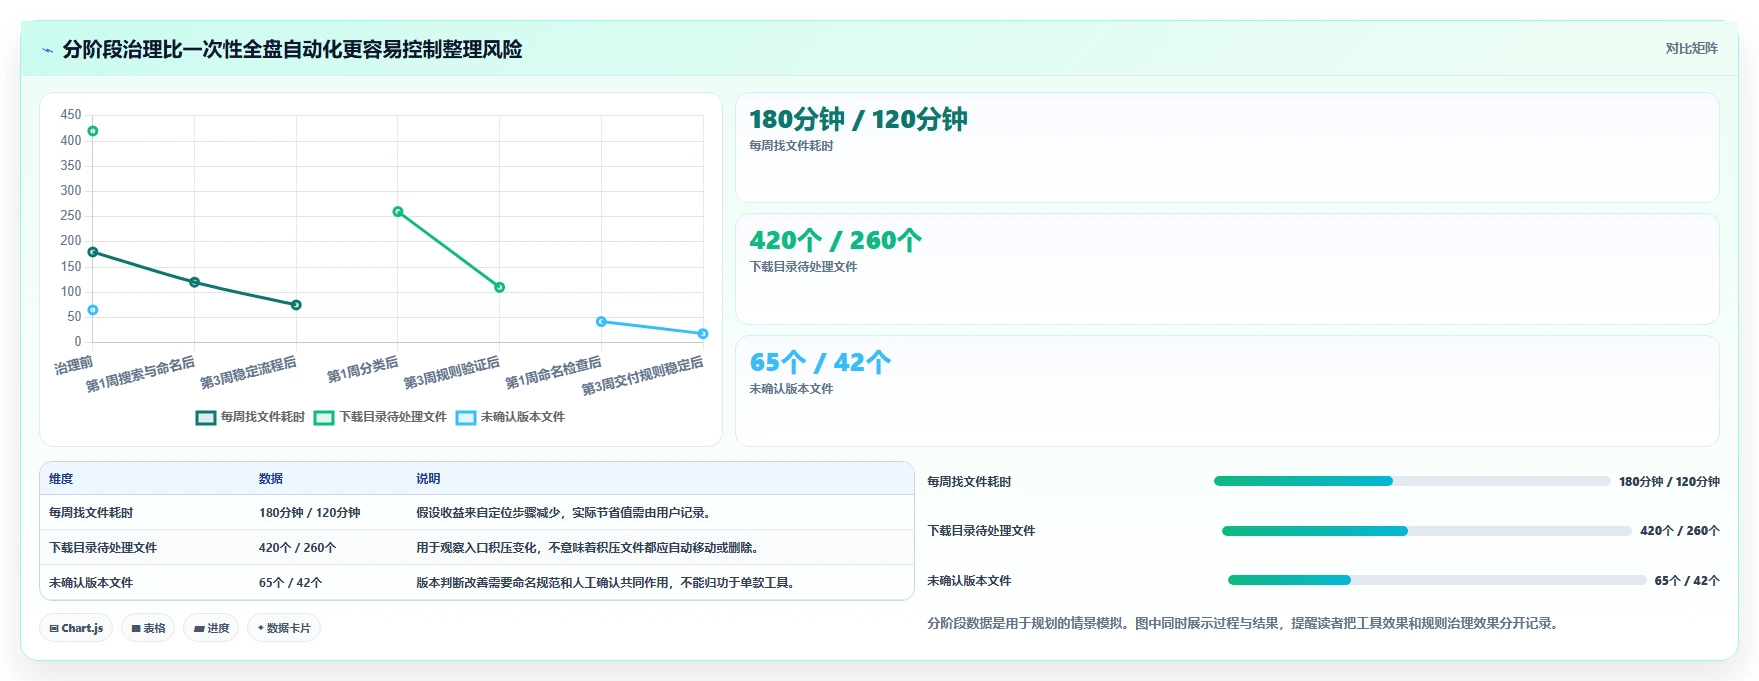Click the data point at 第3周稳定流程后
Viewport: 1759px width, 681px height.
coord(296,305)
